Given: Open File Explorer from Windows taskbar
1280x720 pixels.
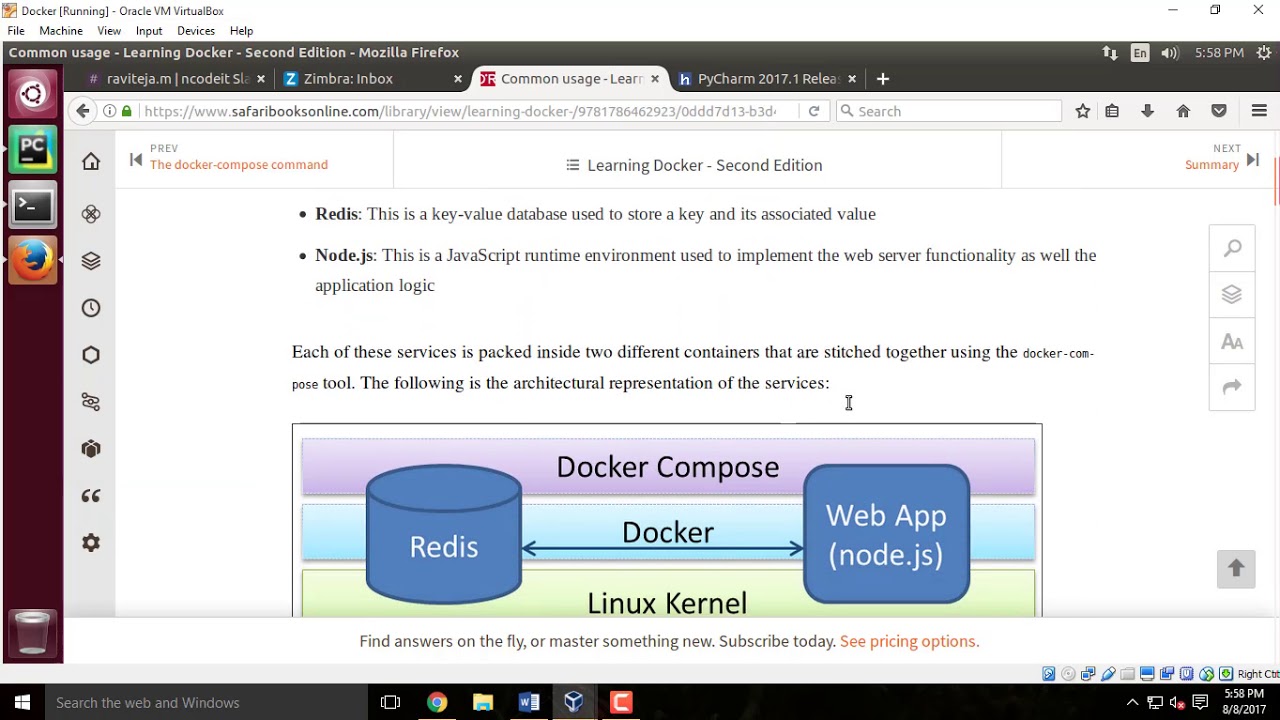Looking at the screenshot, I should [482, 702].
